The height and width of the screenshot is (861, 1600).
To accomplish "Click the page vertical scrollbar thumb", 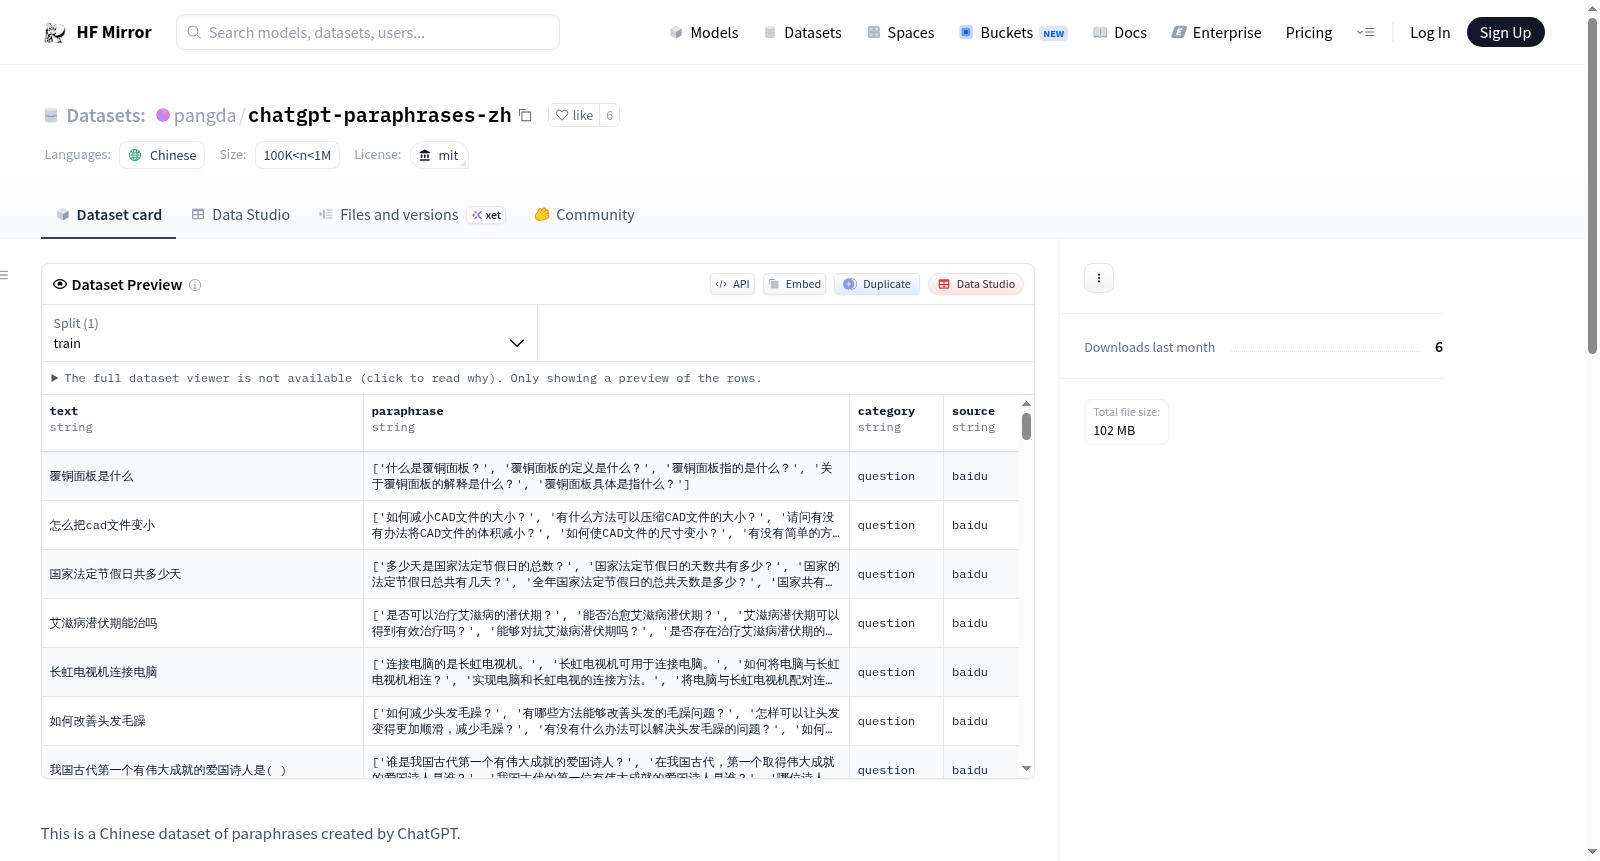I will click(1592, 185).
